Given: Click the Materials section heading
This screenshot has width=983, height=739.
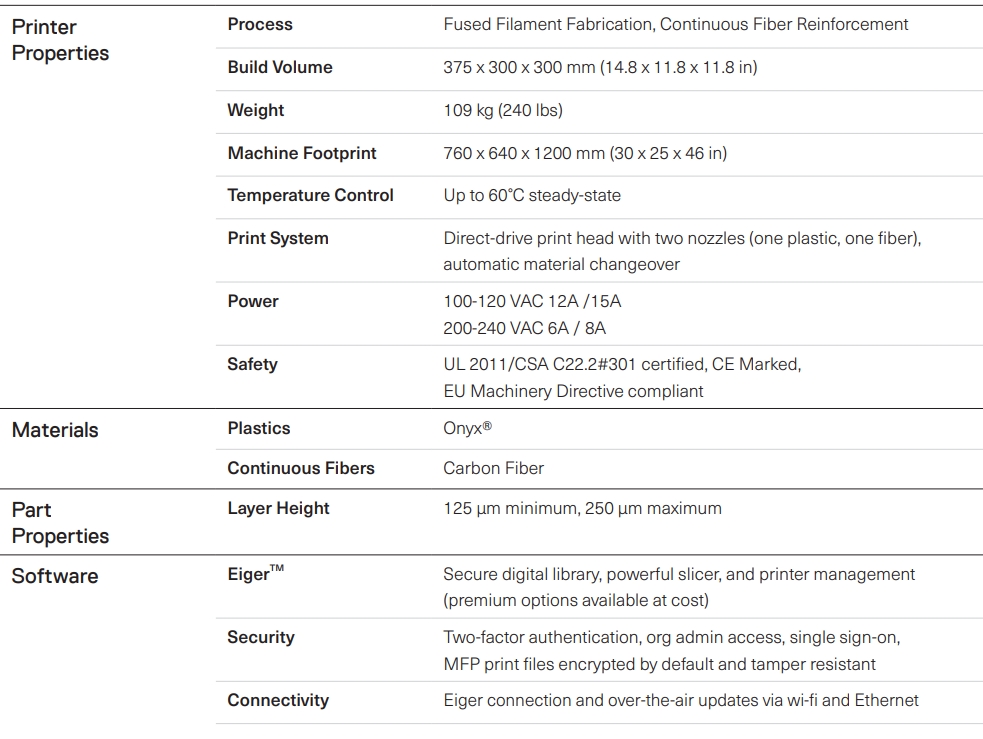Looking at the screenshot, I should point(55,430).
